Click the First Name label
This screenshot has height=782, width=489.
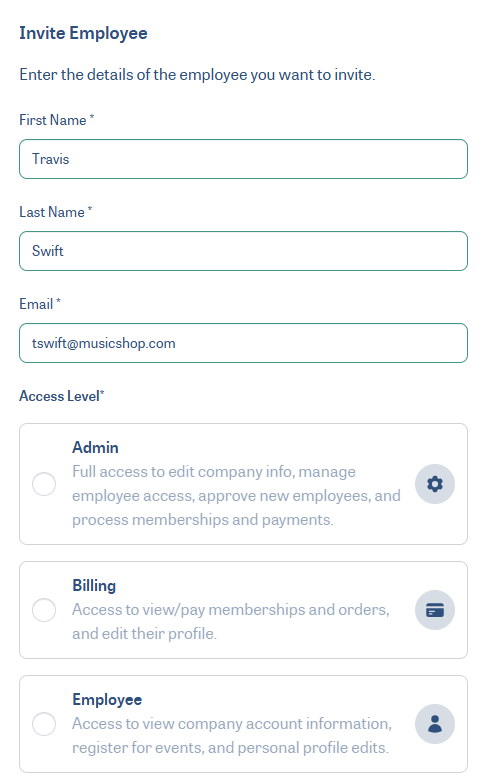click(x=57, y=120)
